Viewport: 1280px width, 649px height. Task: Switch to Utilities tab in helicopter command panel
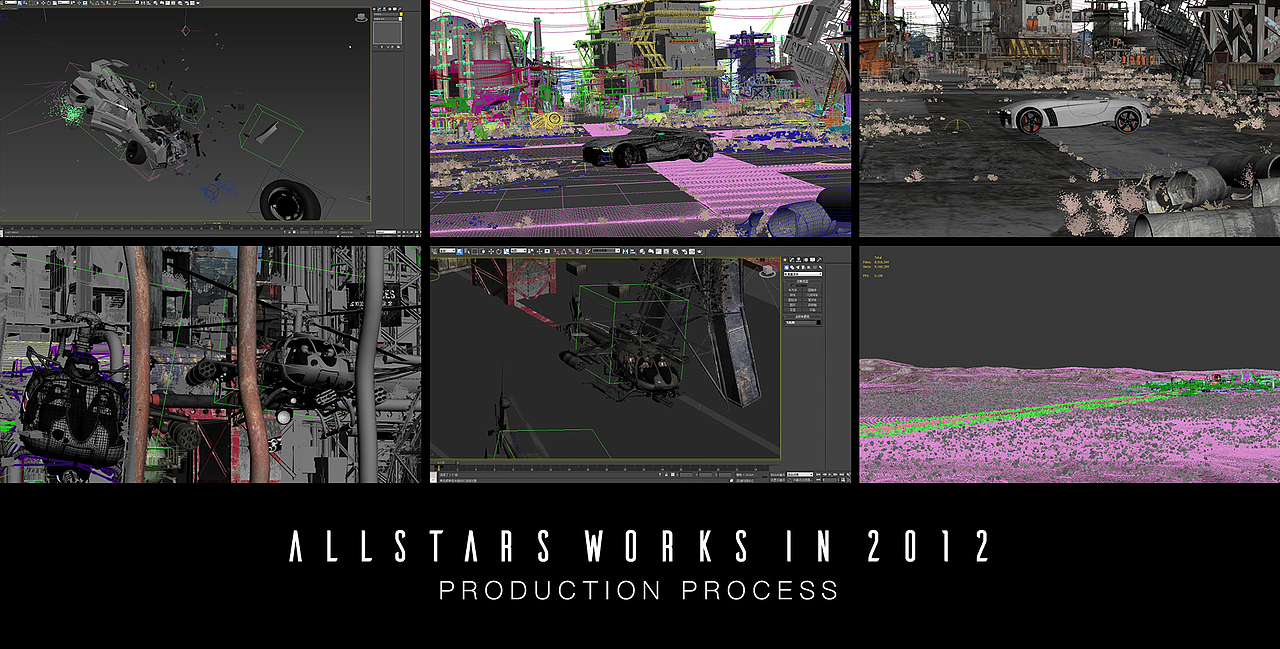819,260
